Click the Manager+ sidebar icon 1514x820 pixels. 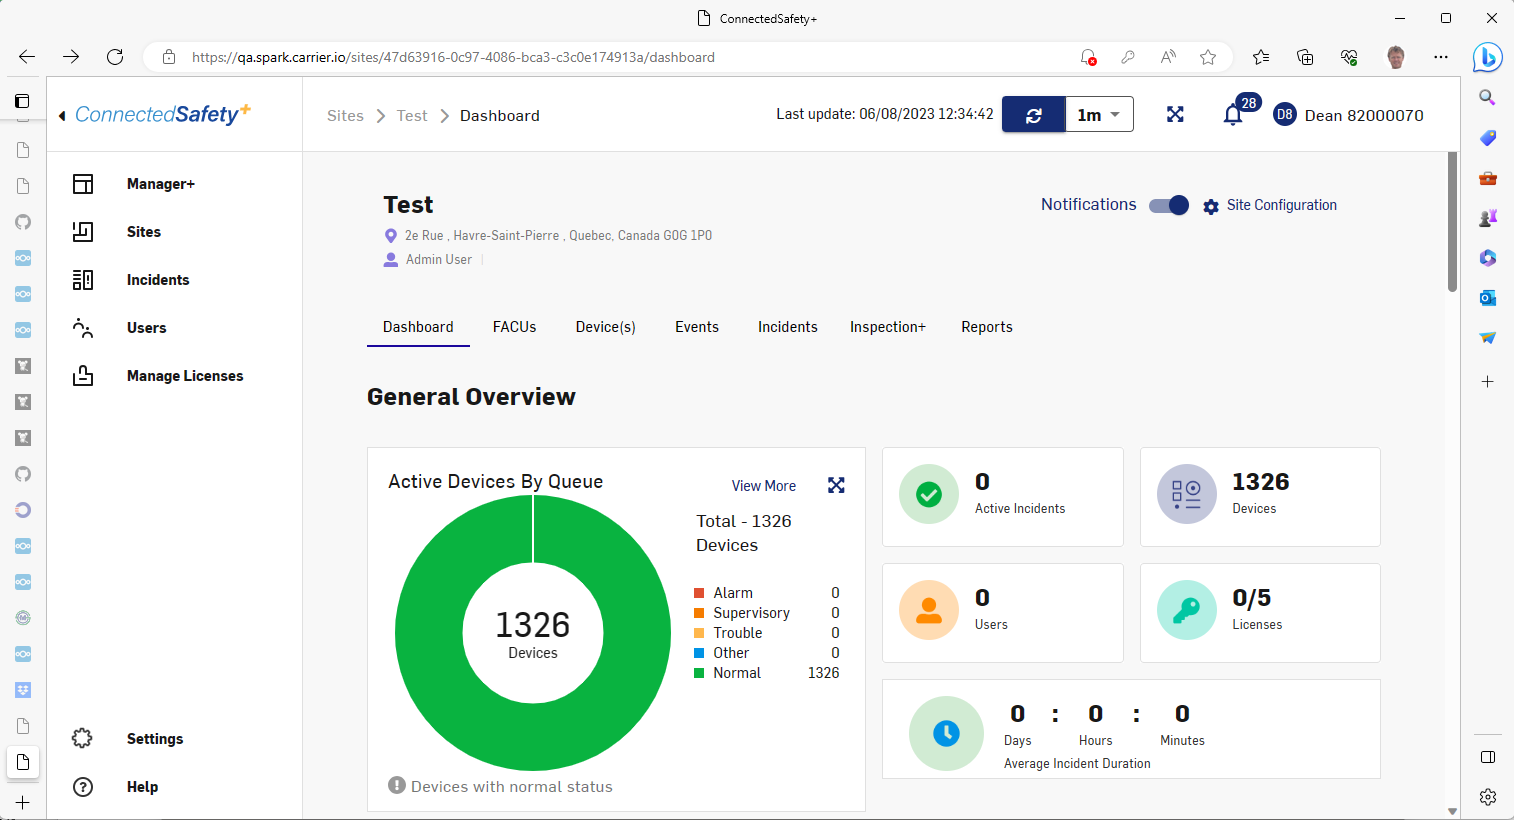pyautogui.click(x=83, y=184)
